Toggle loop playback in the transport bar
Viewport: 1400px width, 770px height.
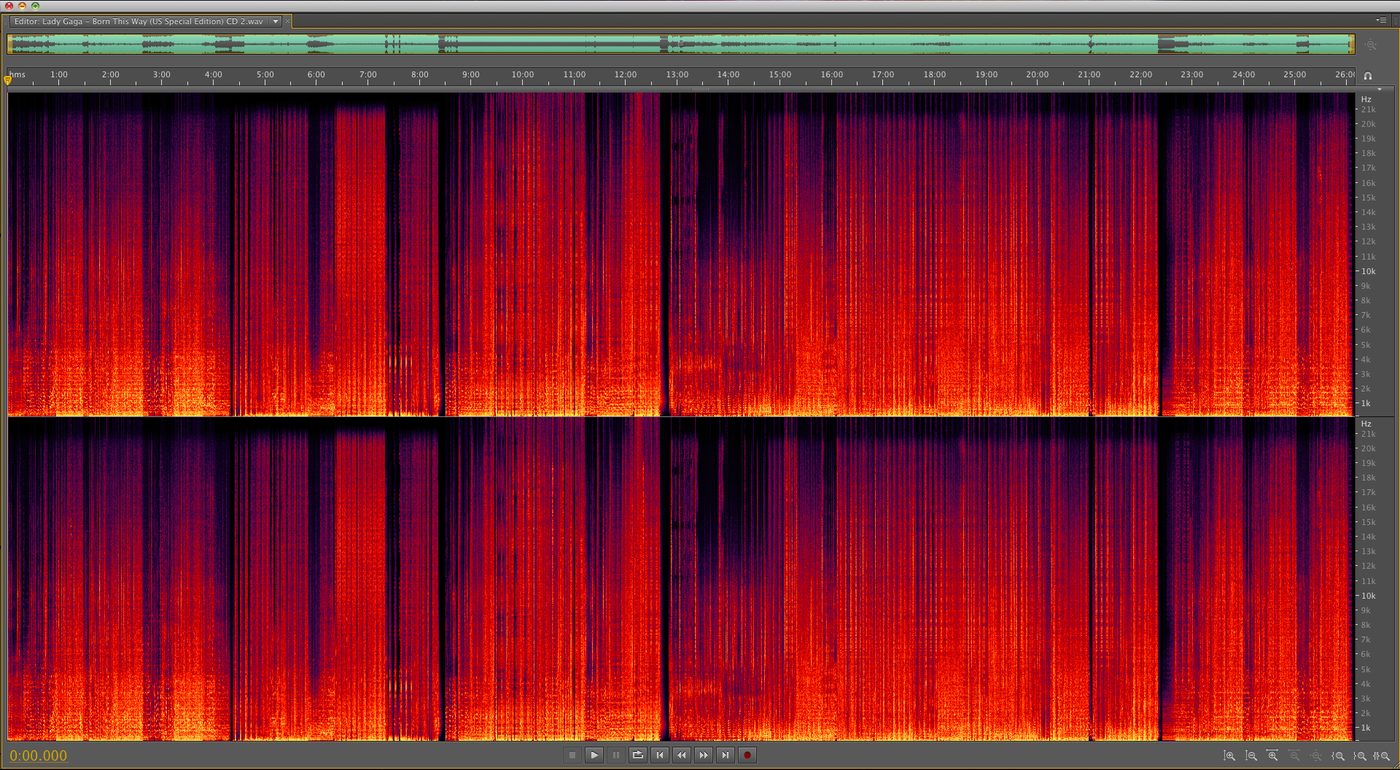pyautogui.click(x=638, y=755)
